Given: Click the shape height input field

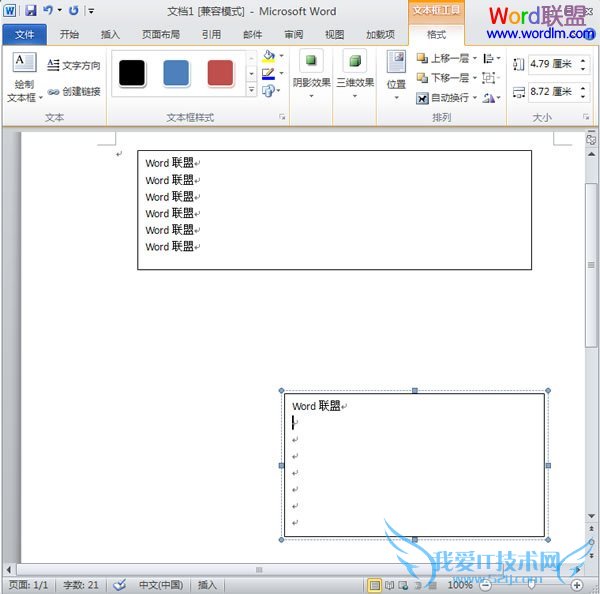Looking at the screenshot, I should click(x=551, y=64).
